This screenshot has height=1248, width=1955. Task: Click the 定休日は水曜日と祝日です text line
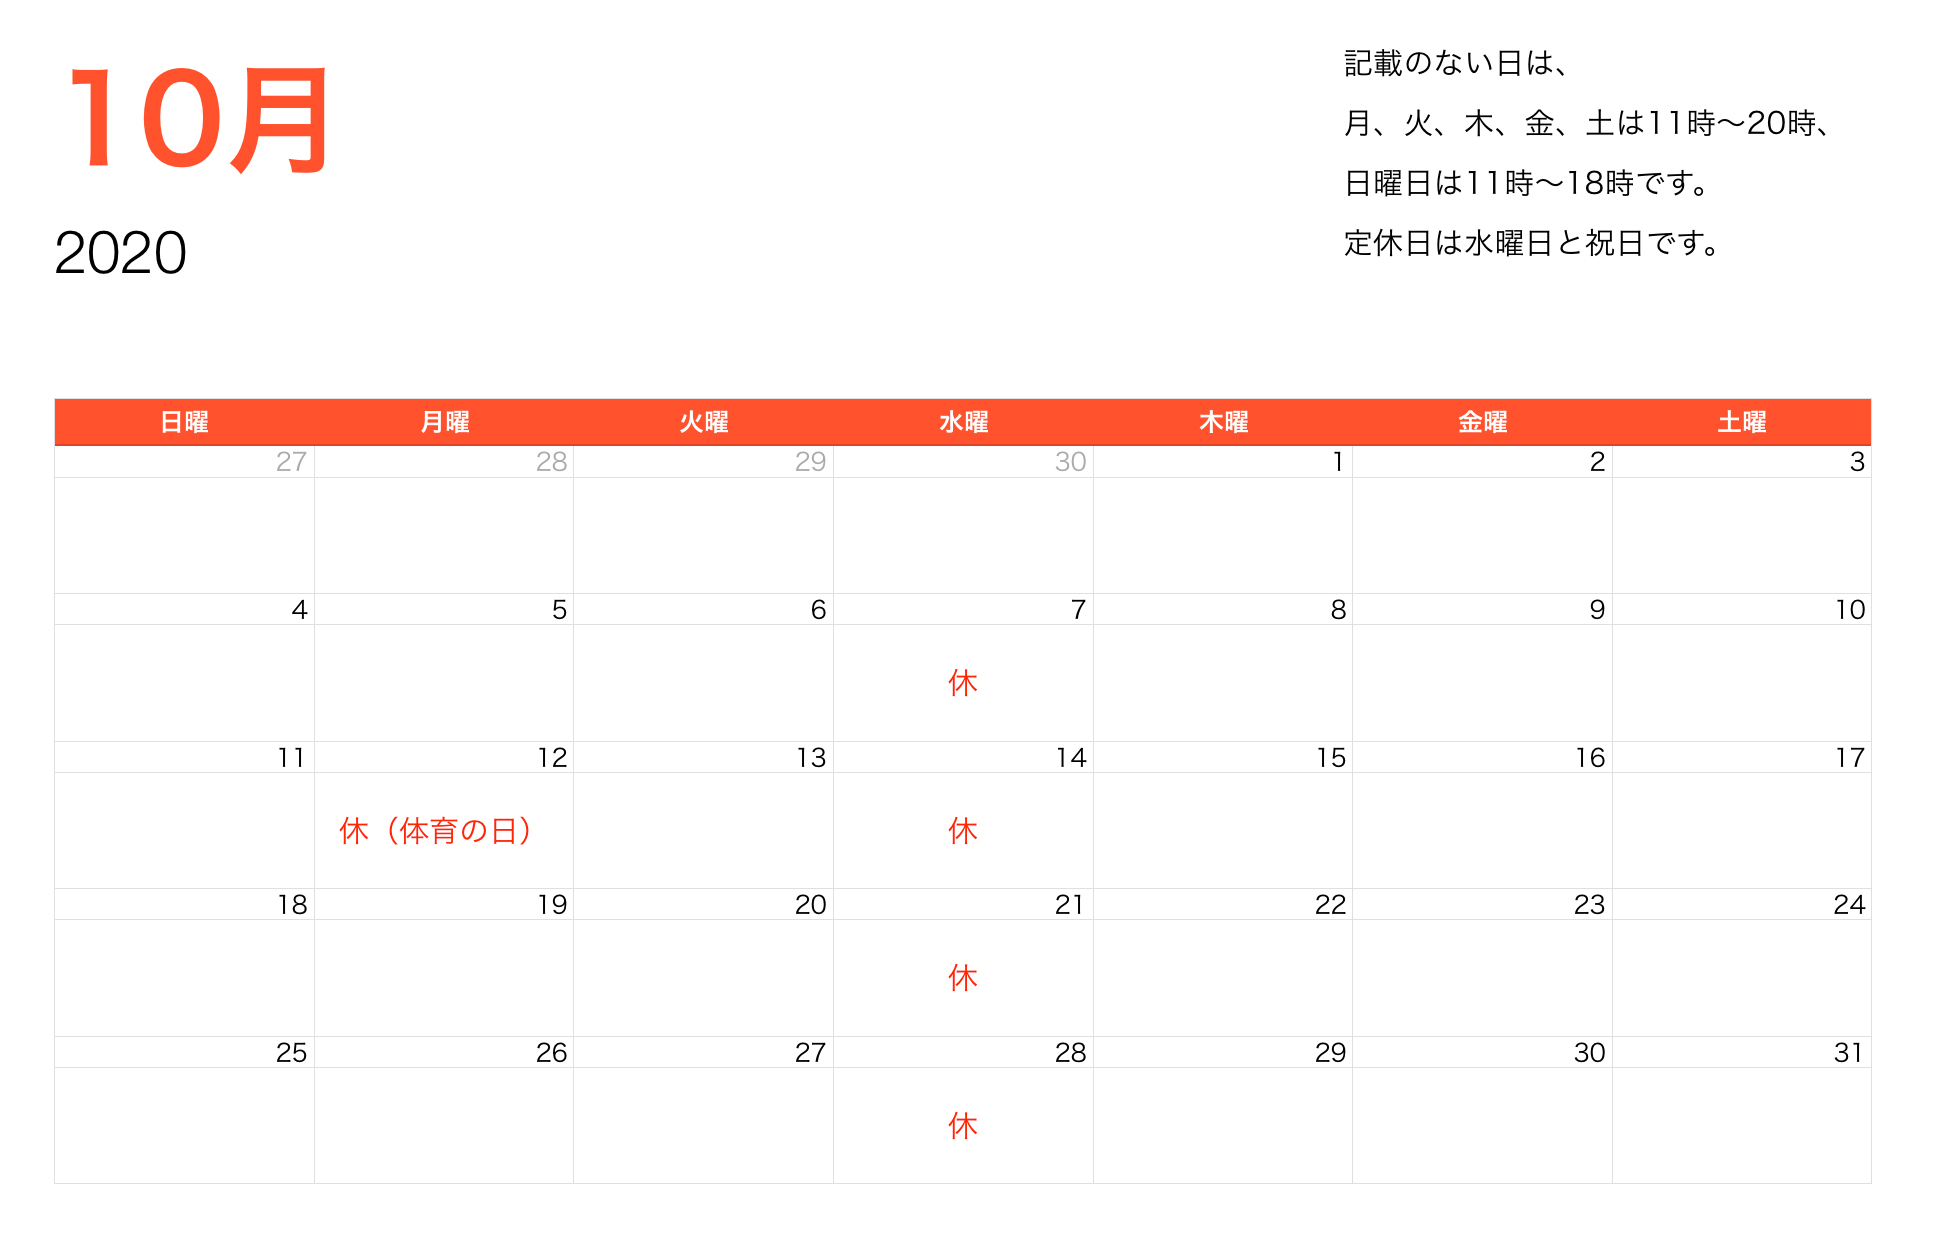(x=1530, y=242)
